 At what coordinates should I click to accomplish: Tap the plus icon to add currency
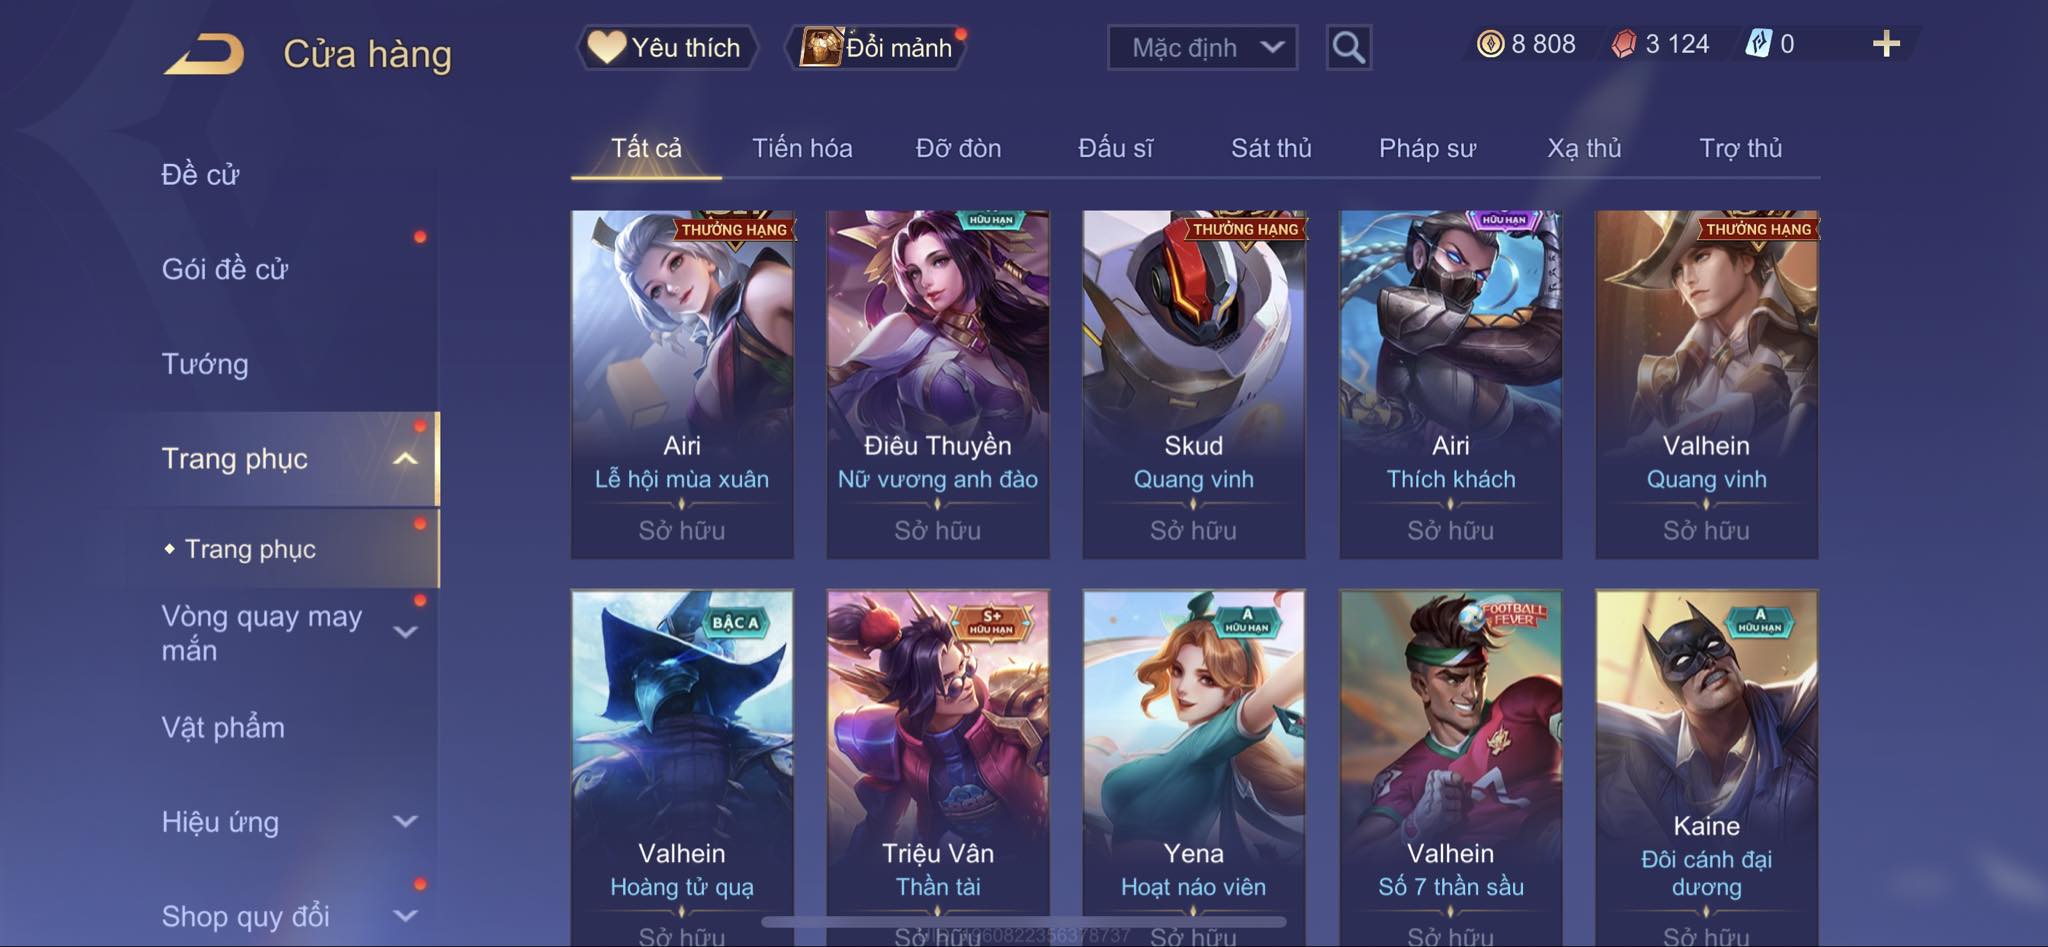(1886, 44)
